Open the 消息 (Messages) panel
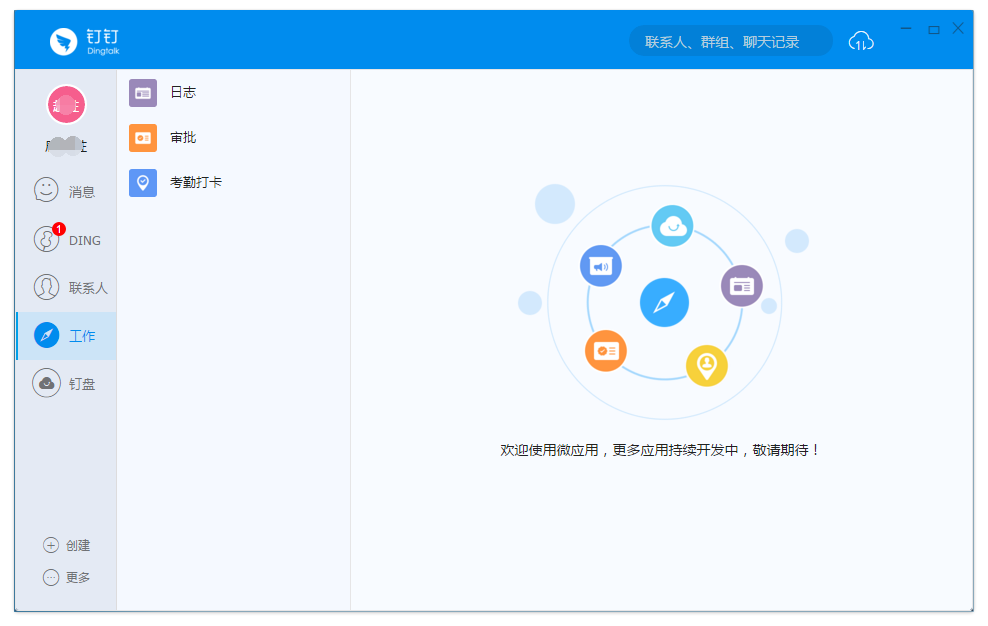988x626 pixels. (x=65, y=192)
